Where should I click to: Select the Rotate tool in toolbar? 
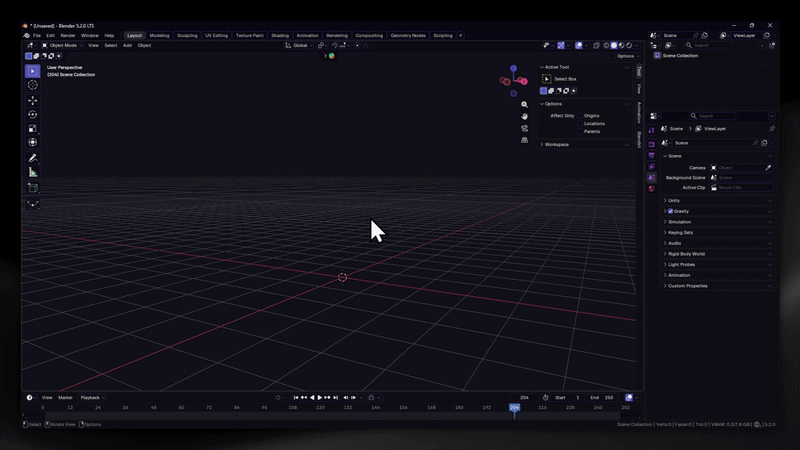tap(33, 114)
